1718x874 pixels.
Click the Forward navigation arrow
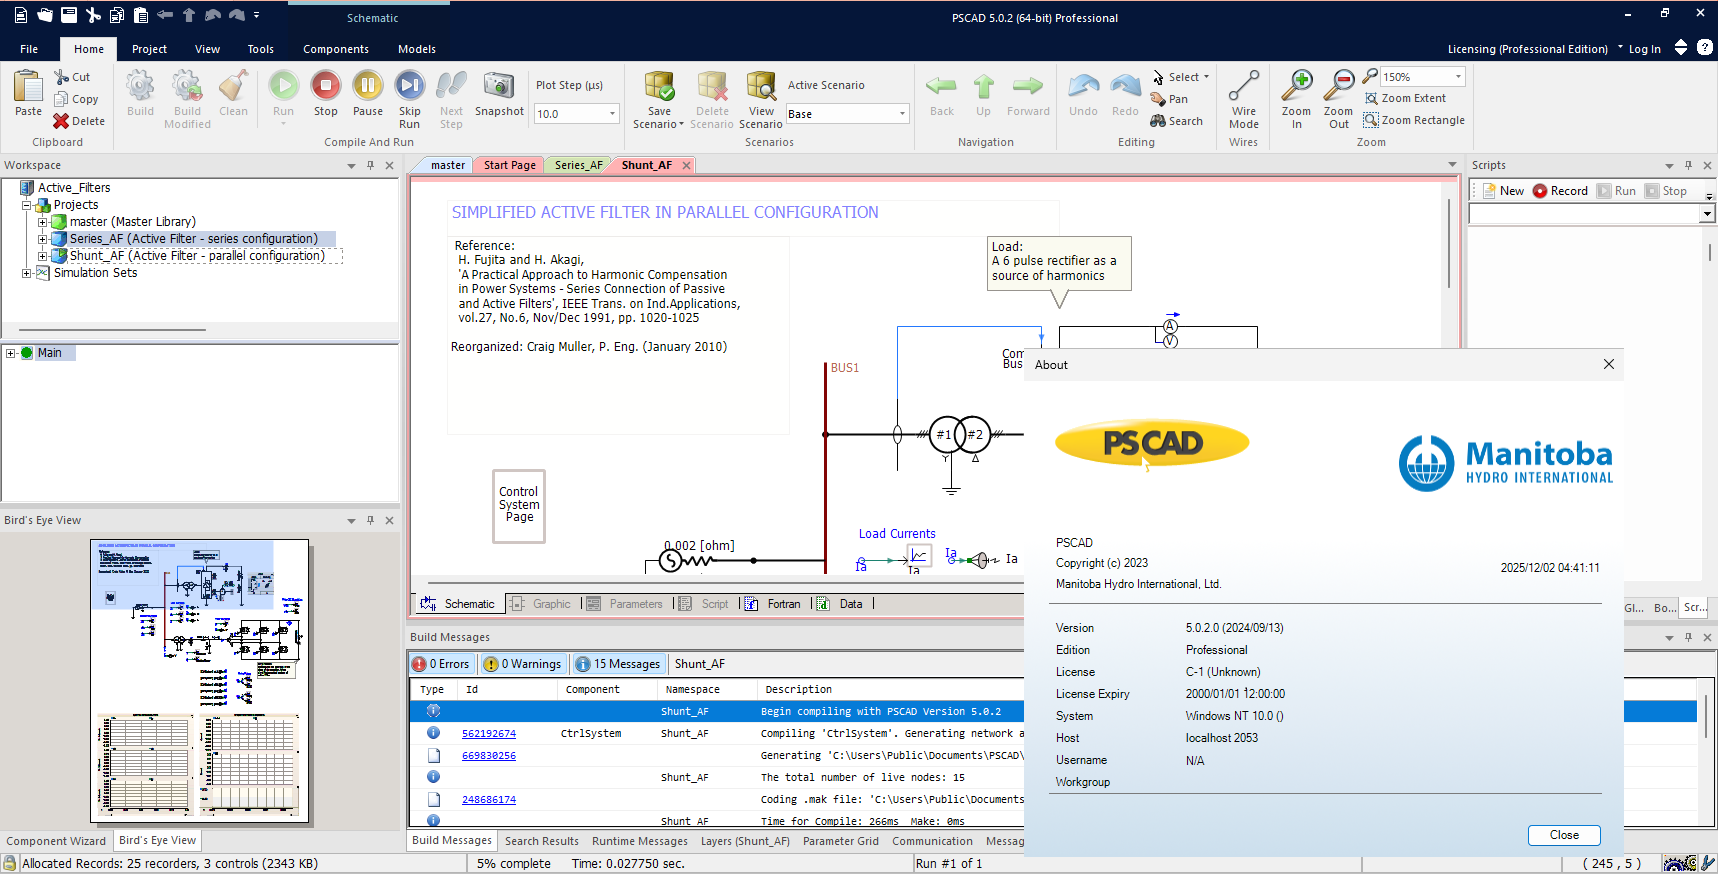pyautogui.click(x=1028, y=87)
